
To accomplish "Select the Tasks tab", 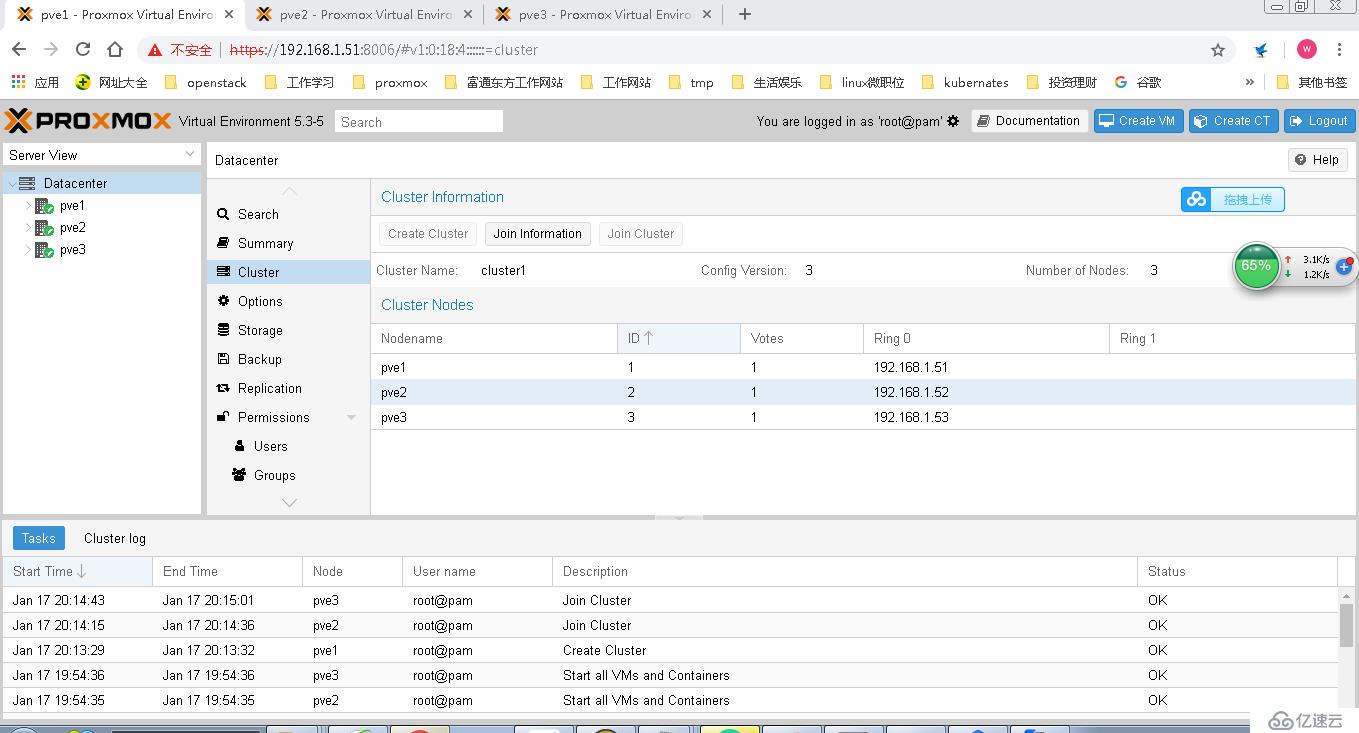I will click(39, 538).
